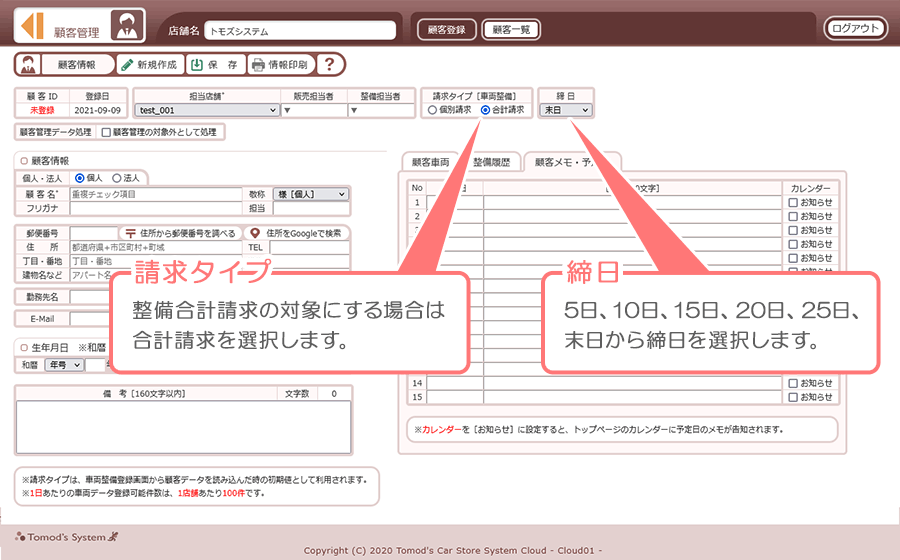Click 住所をGoogleで検索 button
This screenshot has width=900, height=560.
(x=297, y=234)
